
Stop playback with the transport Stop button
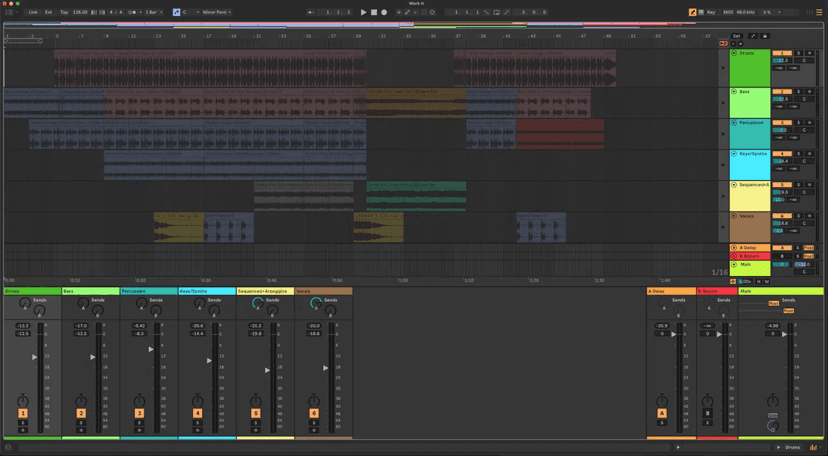tap(374, 12)
